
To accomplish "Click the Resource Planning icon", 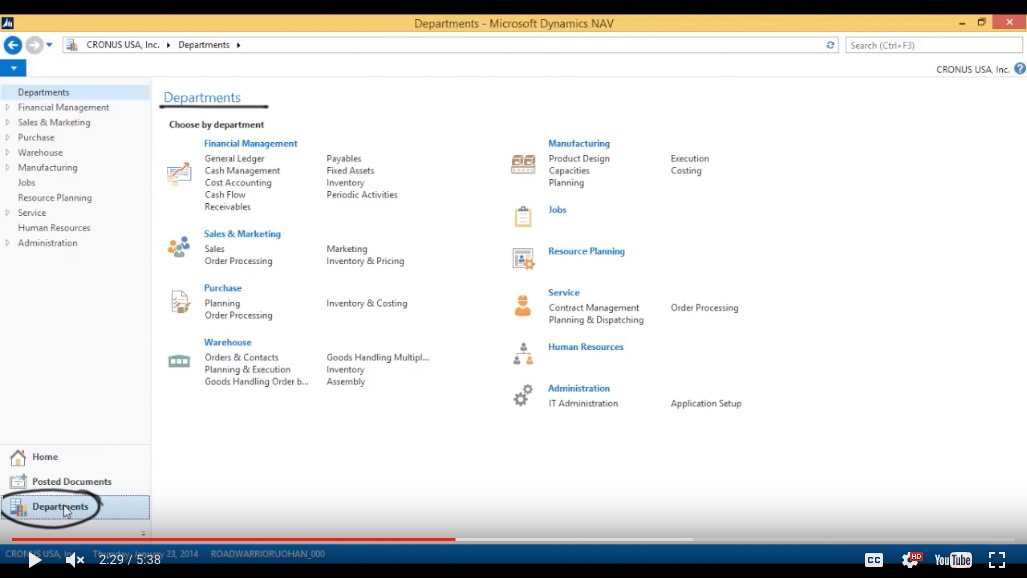I will (x=523, y=259).
